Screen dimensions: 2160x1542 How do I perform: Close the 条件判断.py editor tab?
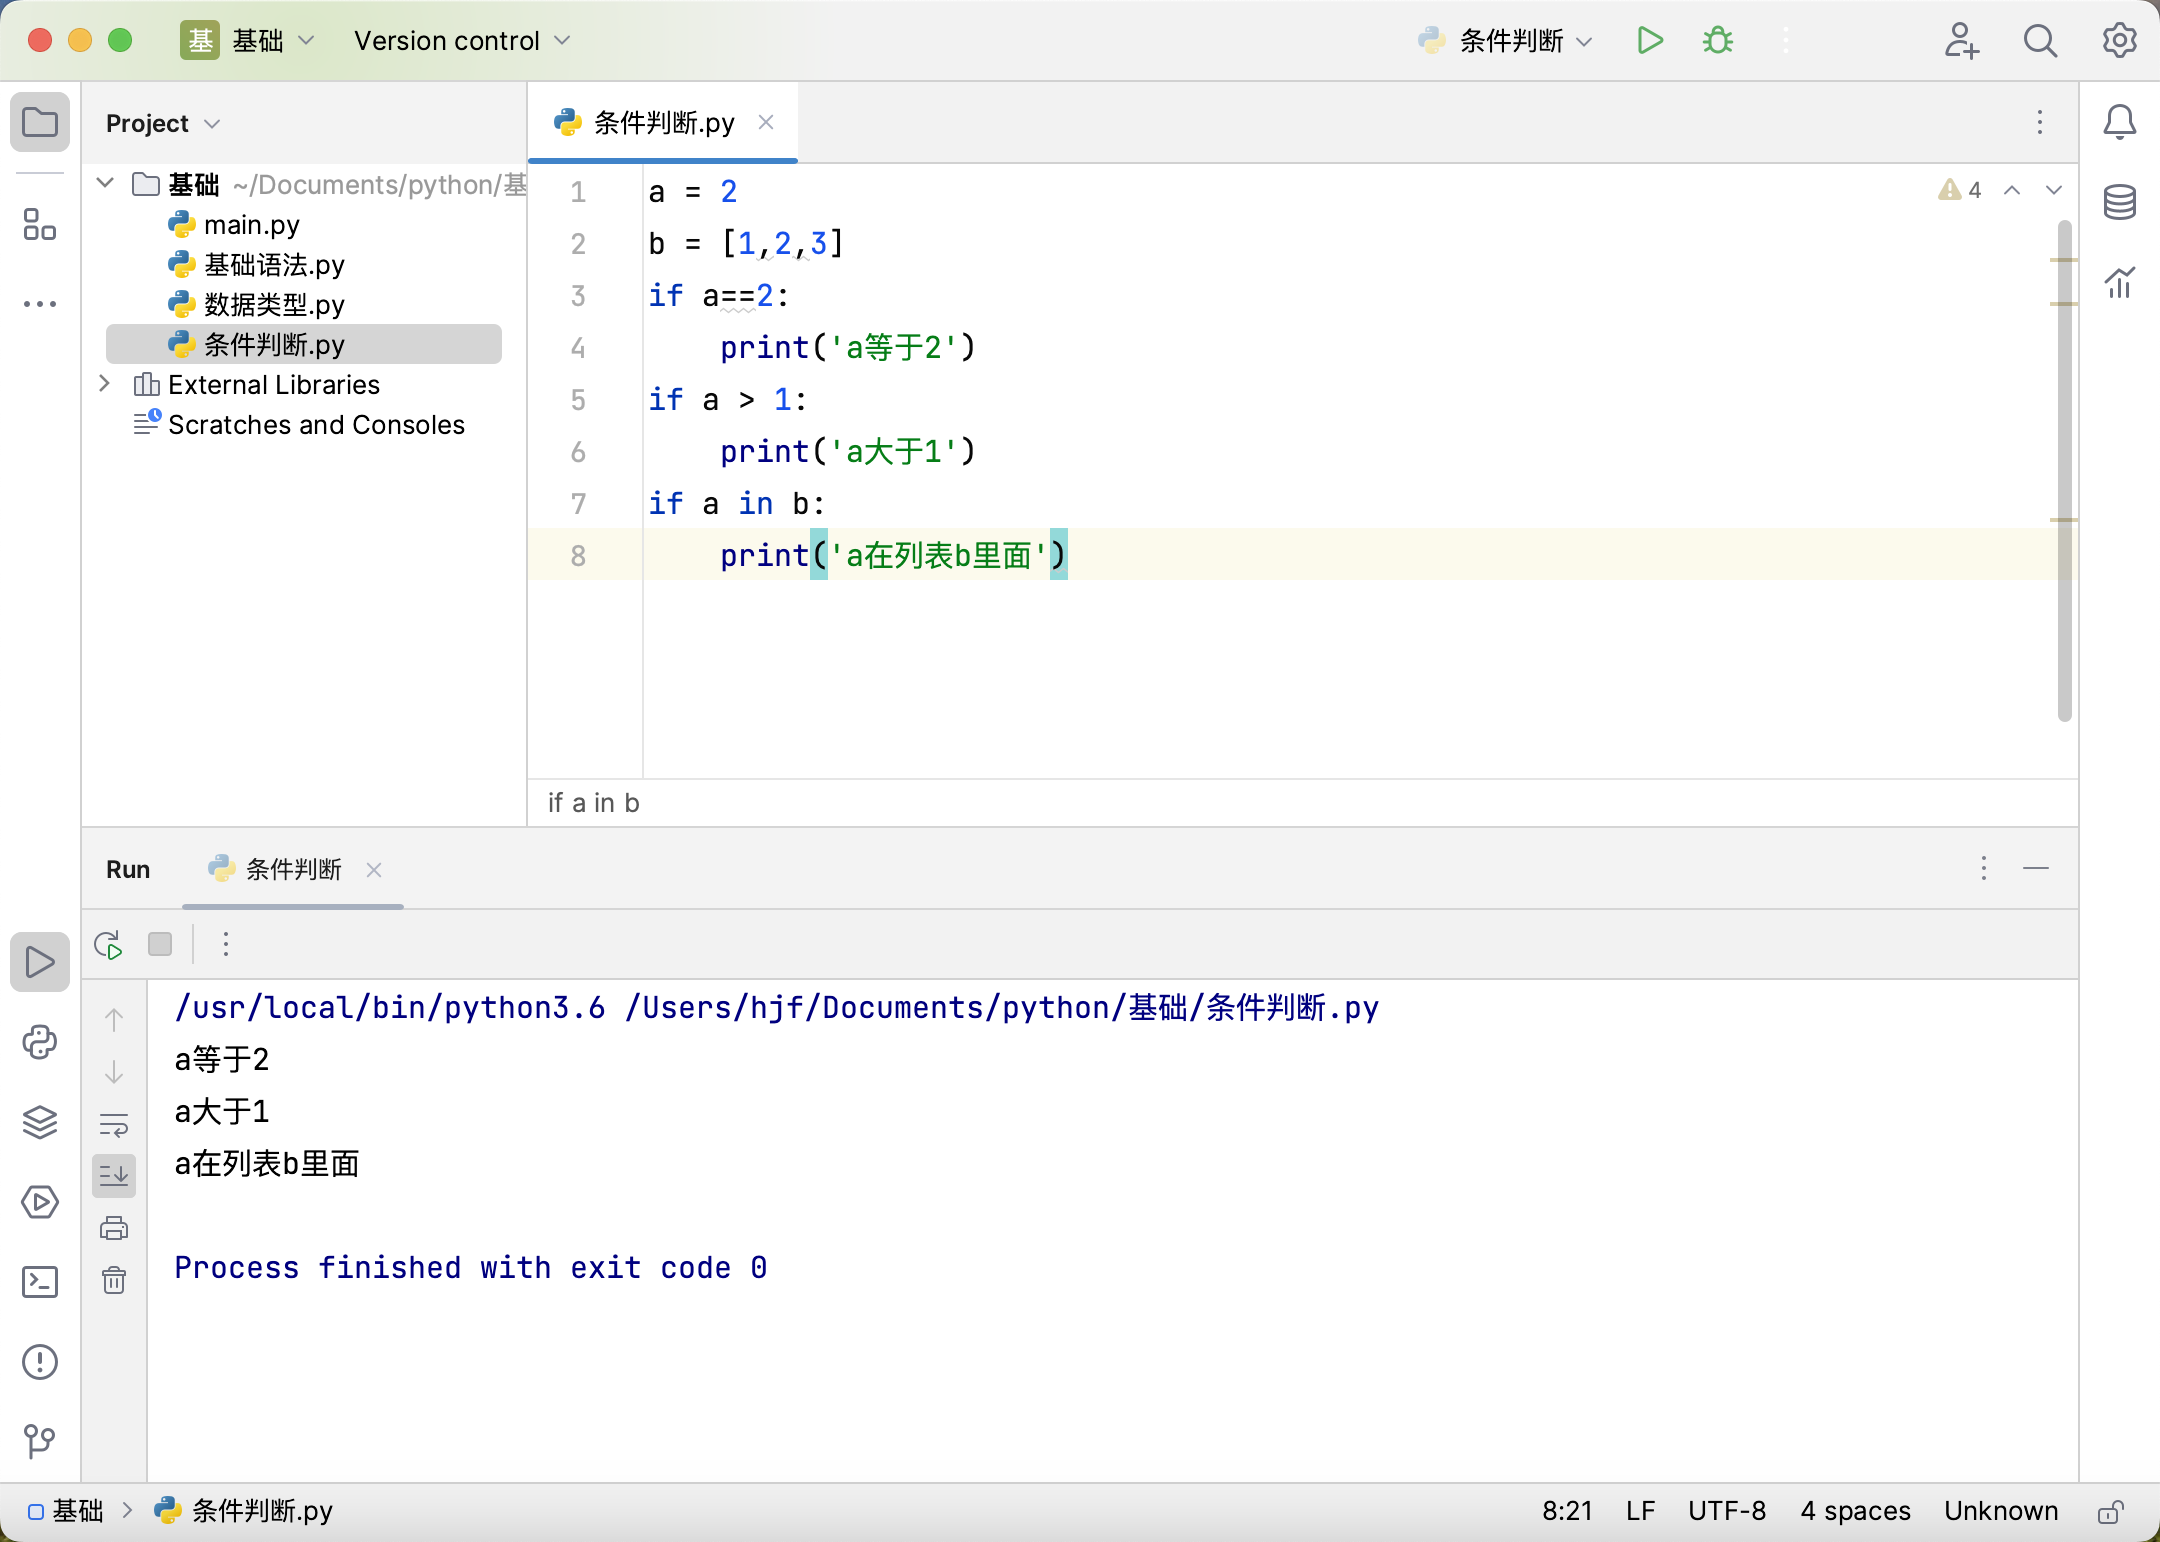(766, 122)
